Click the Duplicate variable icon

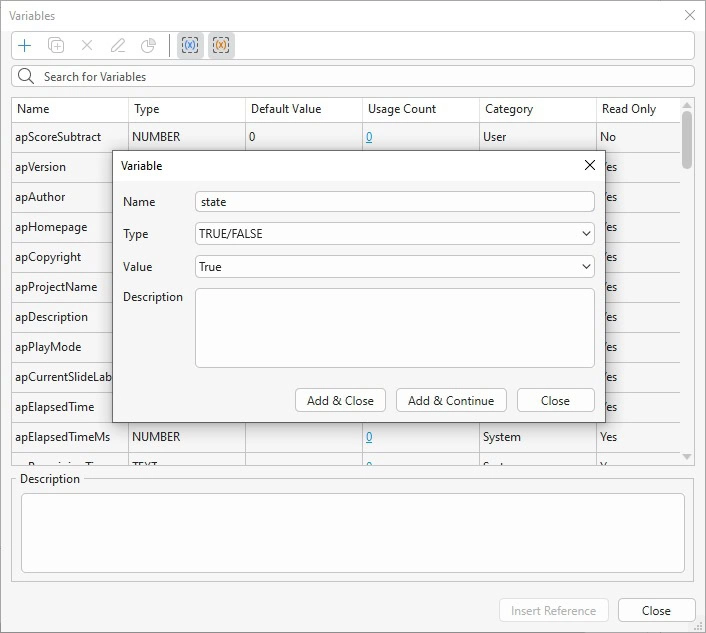56,46
